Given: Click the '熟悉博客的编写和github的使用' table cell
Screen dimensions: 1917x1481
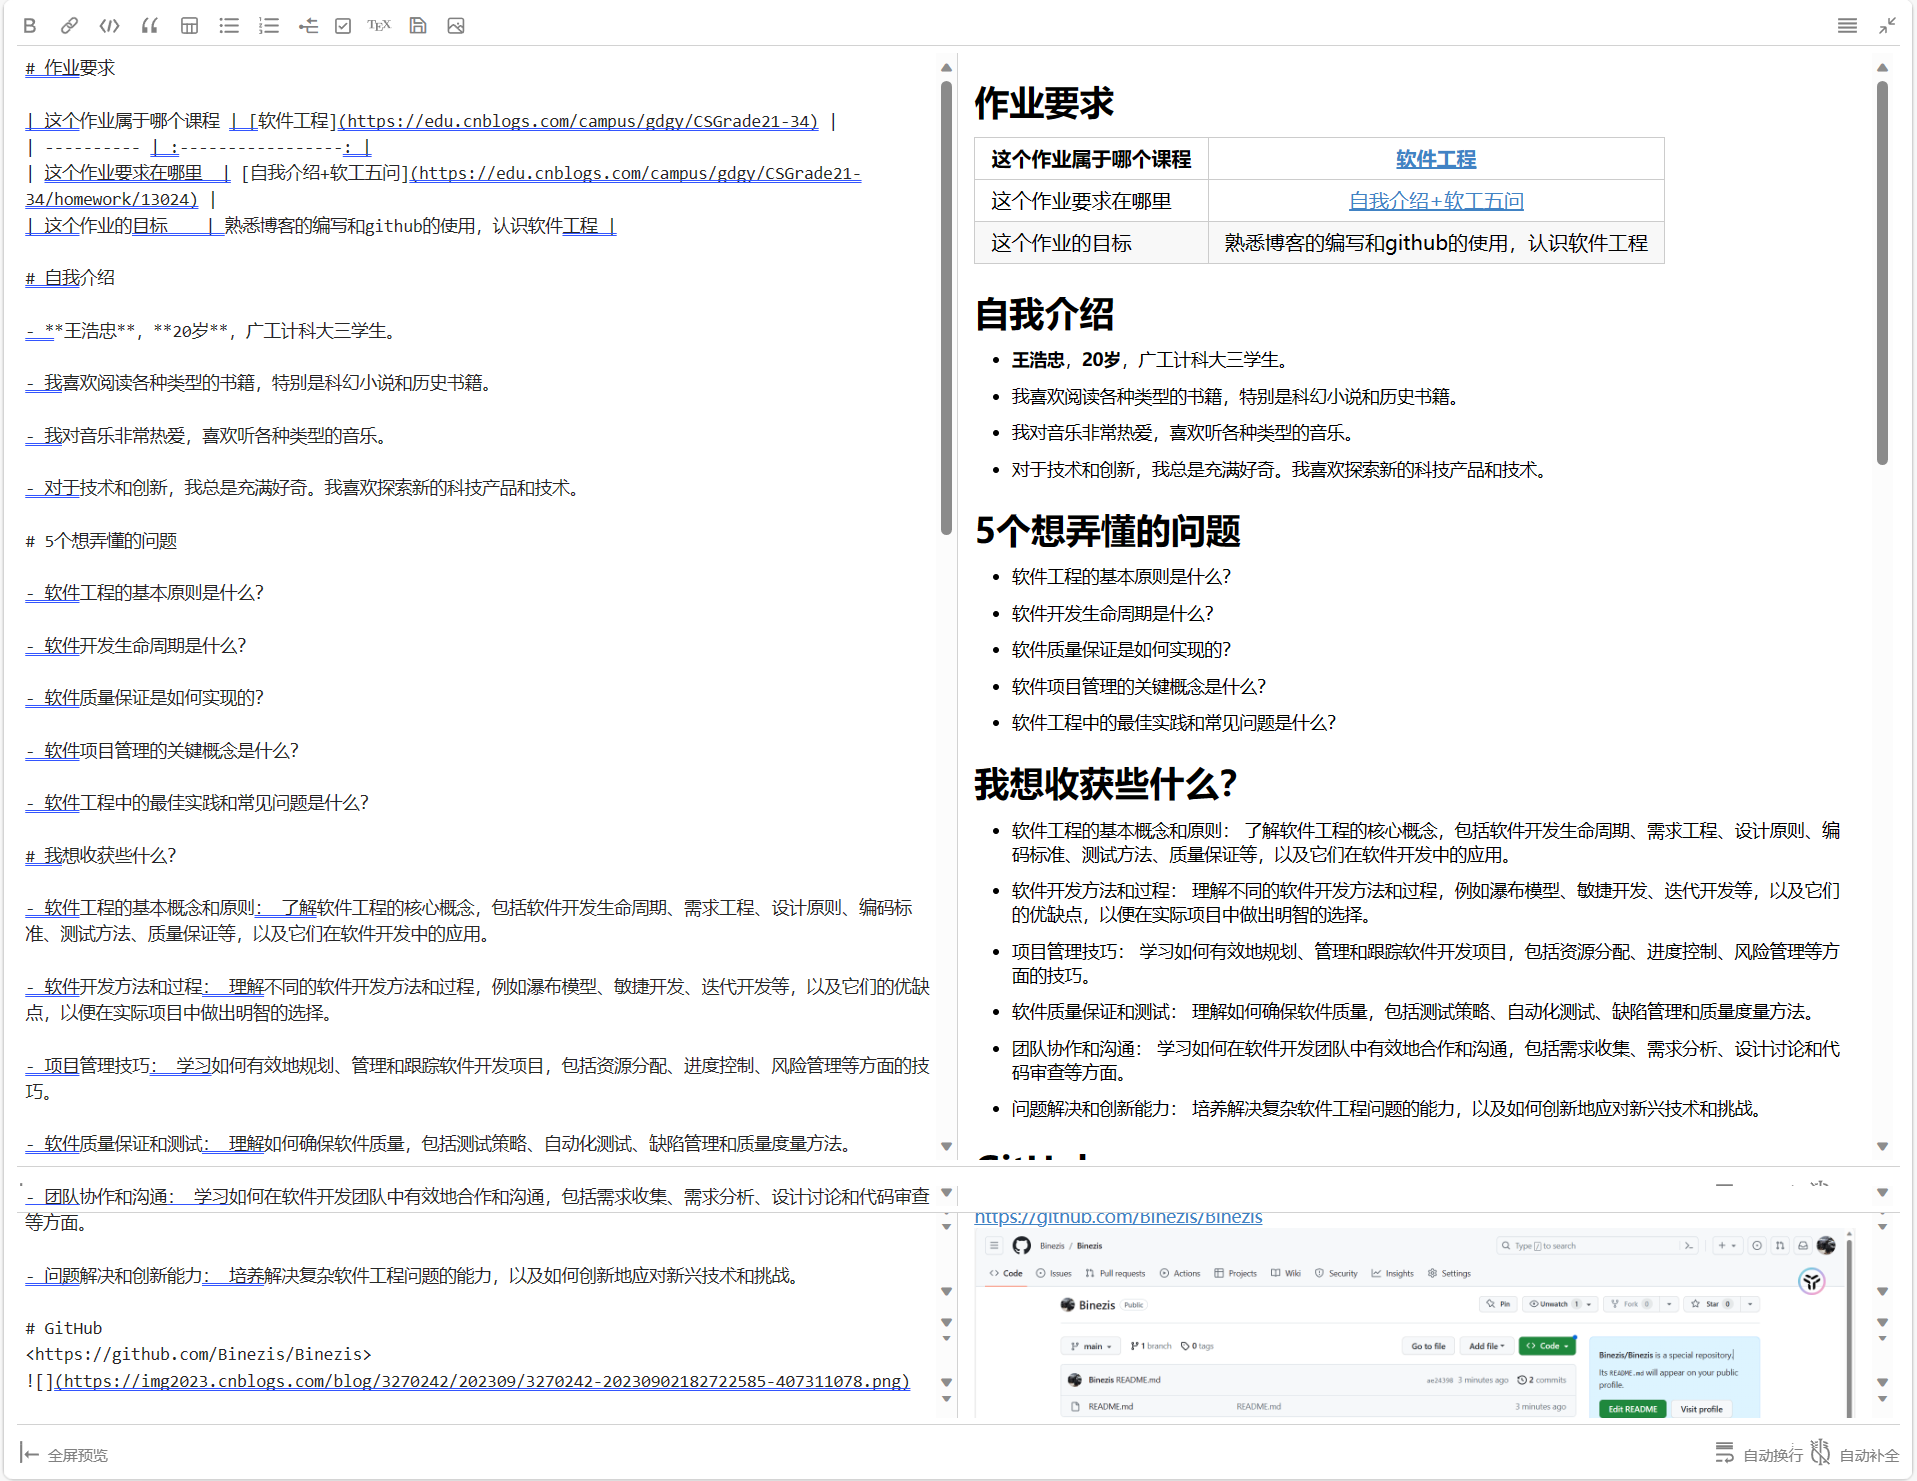Looking at the screenshot, I should point(1436,243).
